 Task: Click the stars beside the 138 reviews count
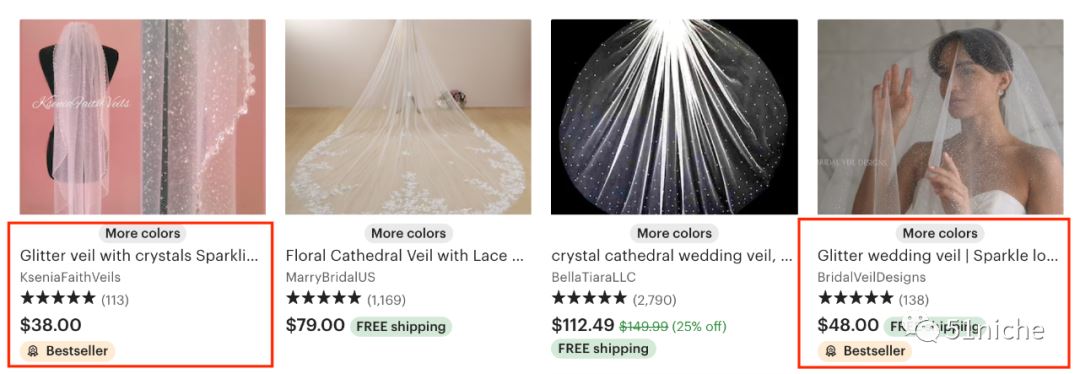coord(855,298)
